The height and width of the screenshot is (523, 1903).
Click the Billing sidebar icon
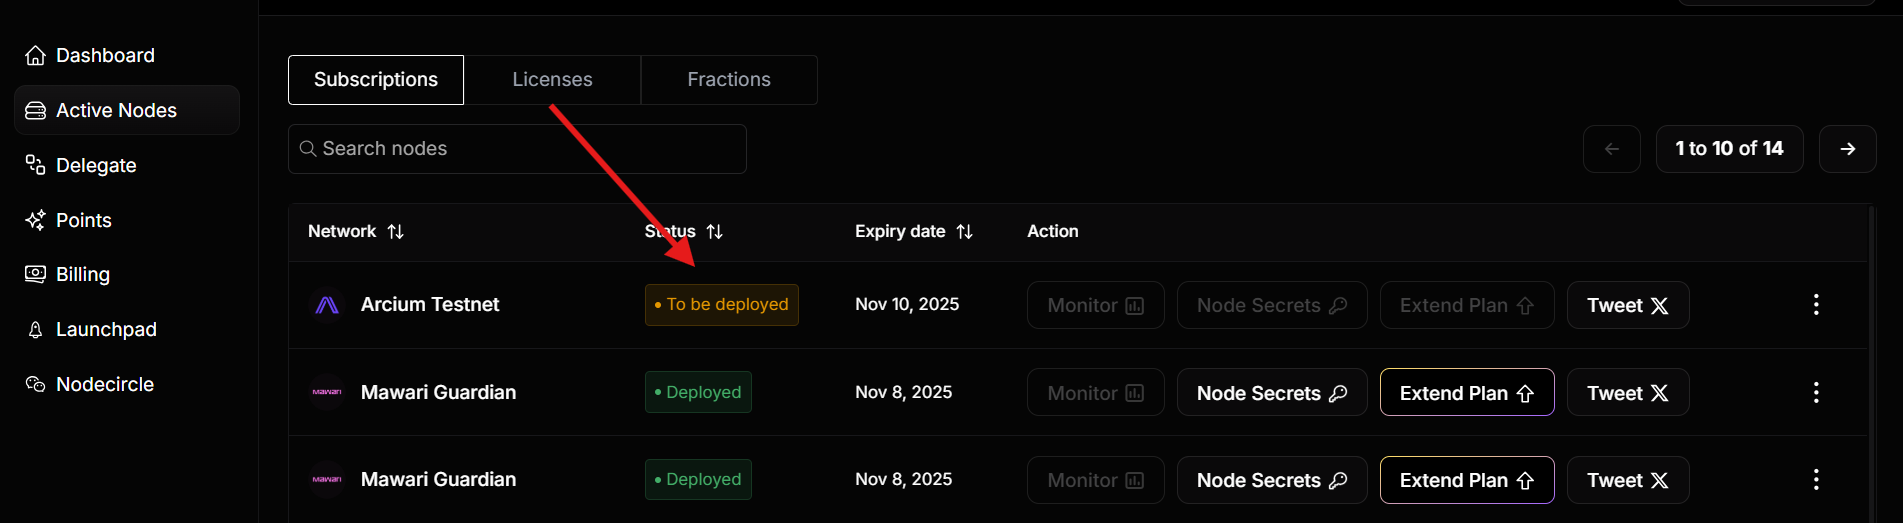[x=35, y=274]
